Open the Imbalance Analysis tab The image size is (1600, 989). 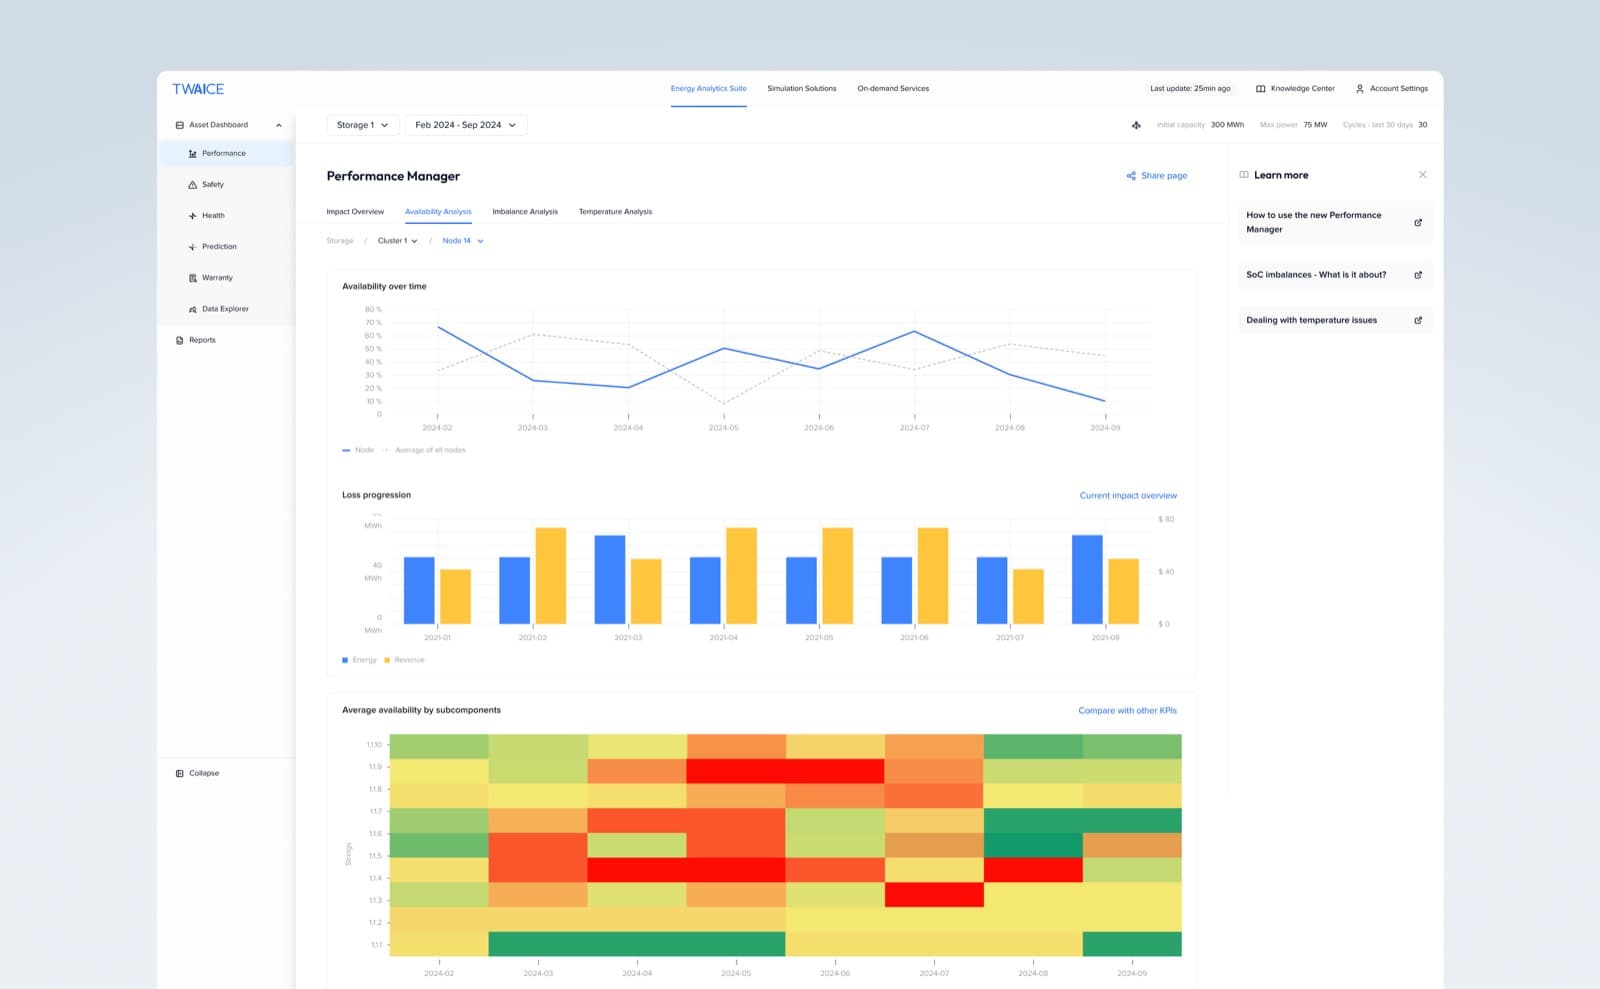tap(525, 212)
